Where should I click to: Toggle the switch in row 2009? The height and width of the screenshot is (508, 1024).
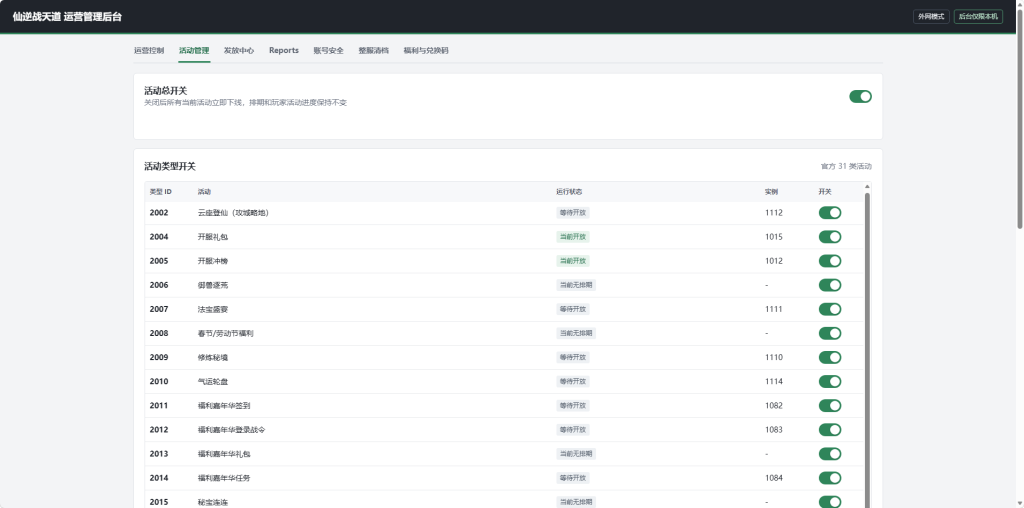830,358
